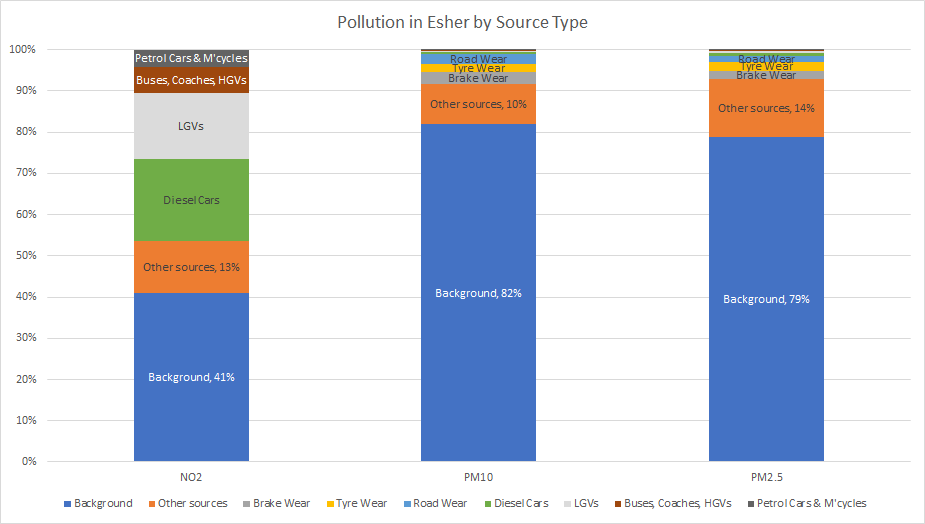This screenshot has height=524, width=925.
Task: Select the Brake Wear legend entry
Action: (281, 503)
